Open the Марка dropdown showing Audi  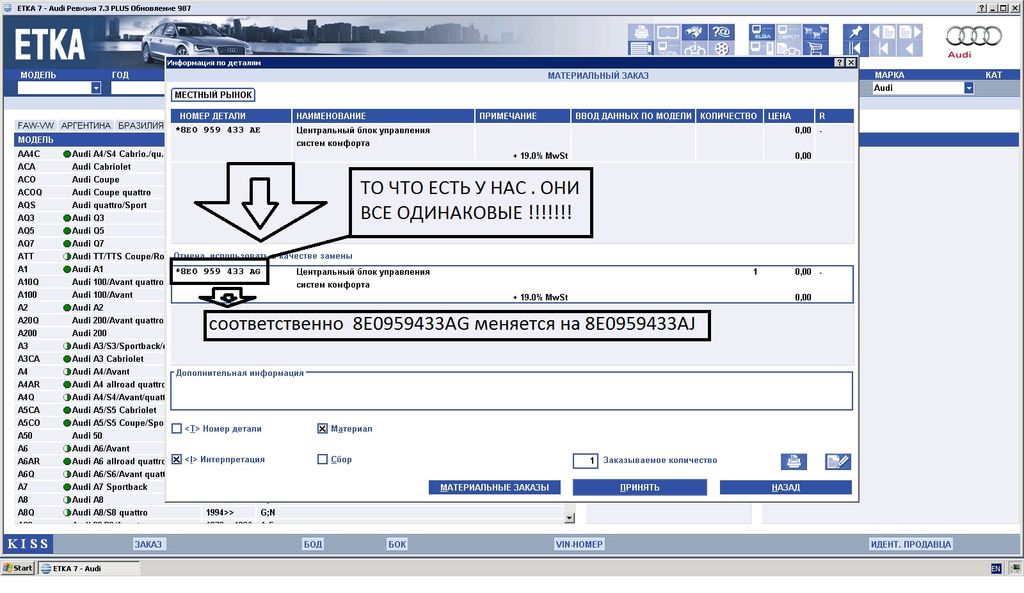tap(968, 88)
